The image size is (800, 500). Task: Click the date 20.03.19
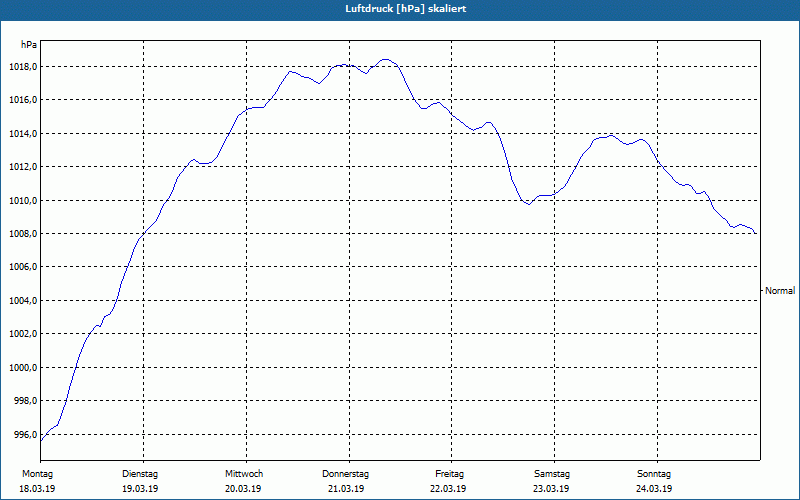[243, 489]
